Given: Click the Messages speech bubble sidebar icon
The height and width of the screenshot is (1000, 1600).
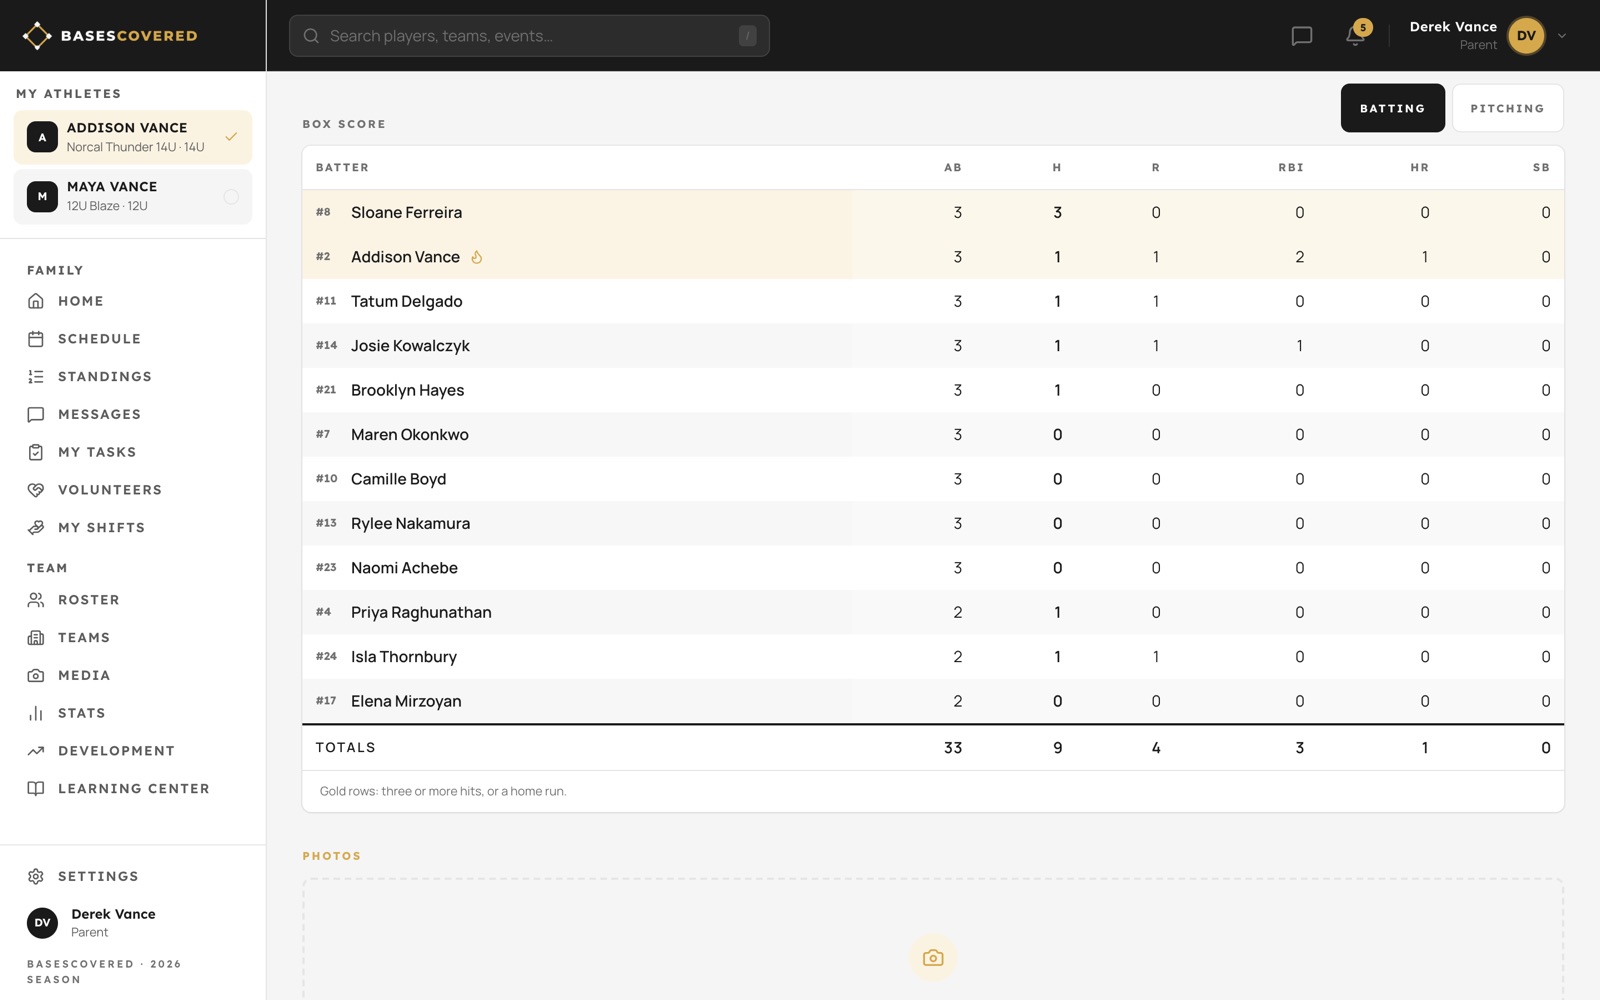Looking at the screenshot, I should (x=36, y=414).
